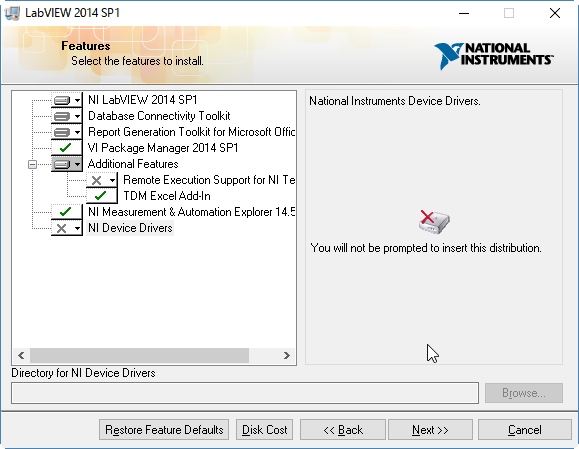Click the Directory for NI Device Drivers field
Screen dimensions: 579x449
coord(245,393)
